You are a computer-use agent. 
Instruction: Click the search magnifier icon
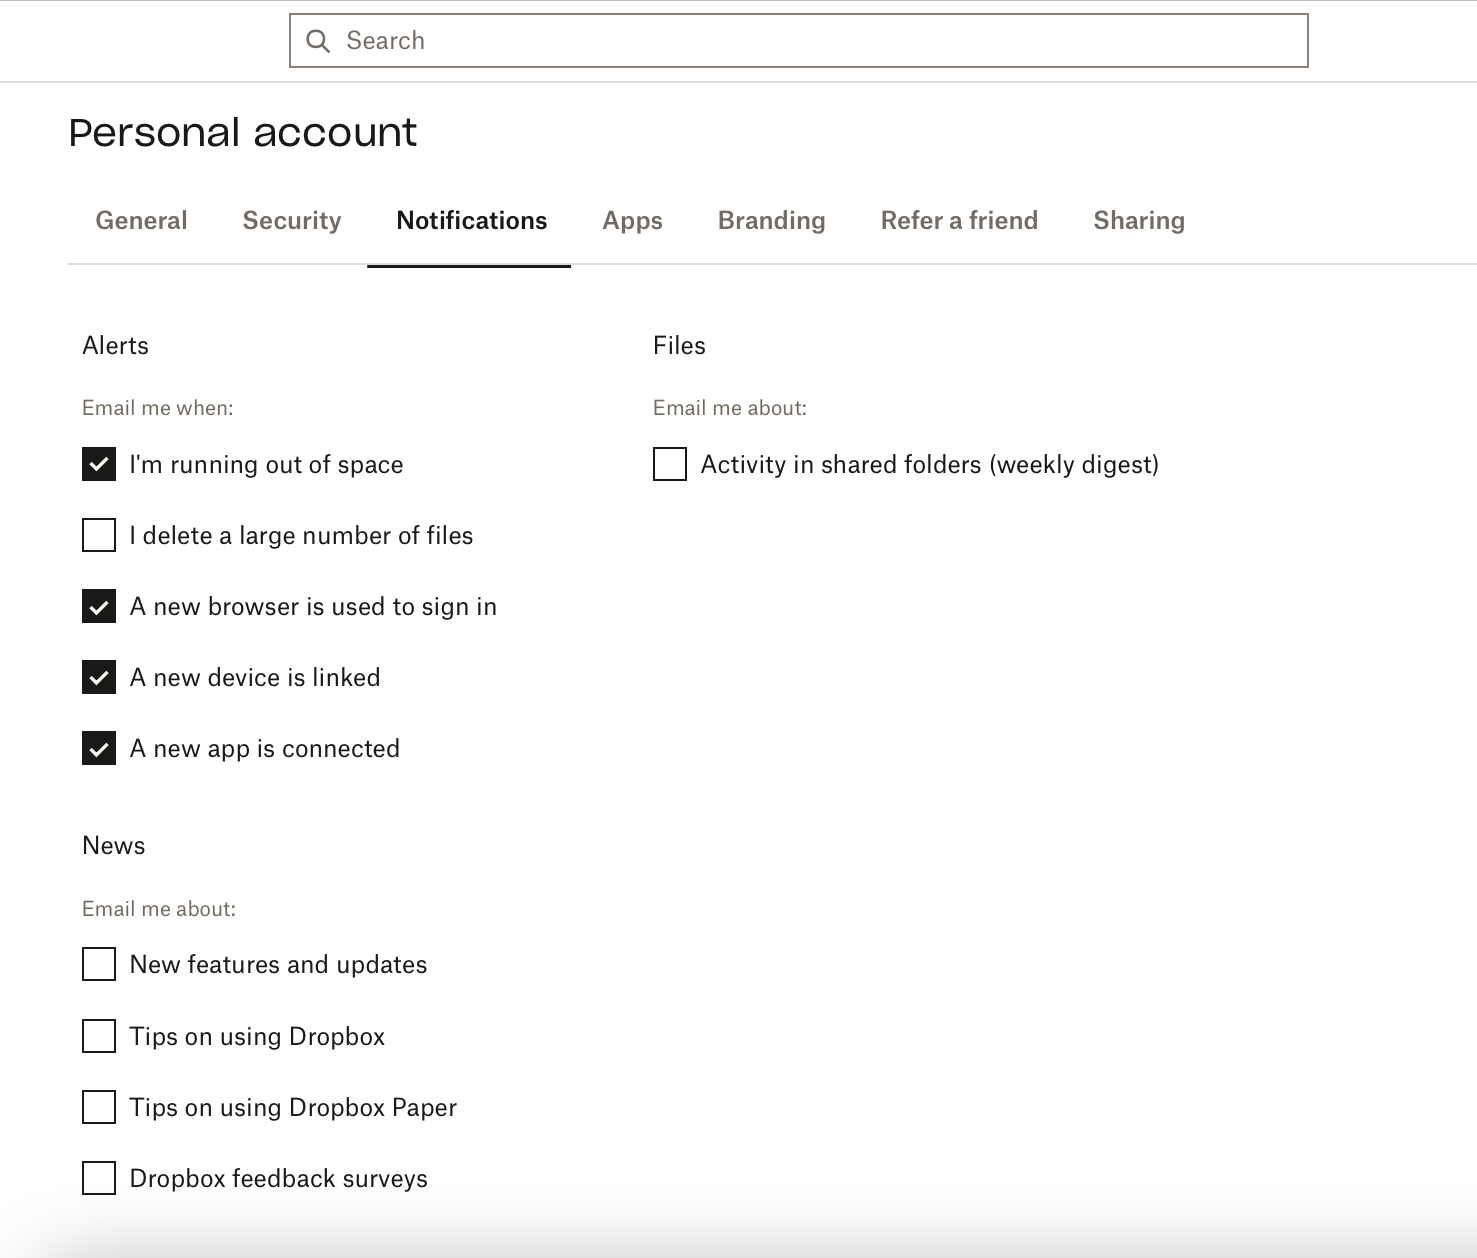[x=318, y=41]
